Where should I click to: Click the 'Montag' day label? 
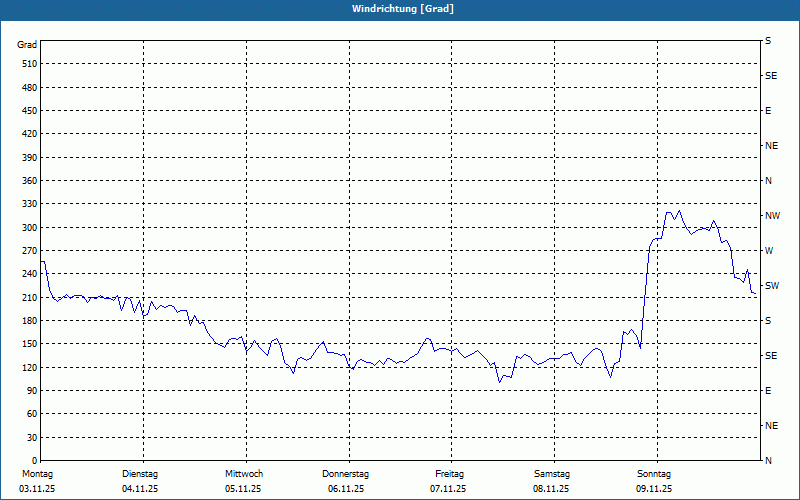[x=37, y=474]
